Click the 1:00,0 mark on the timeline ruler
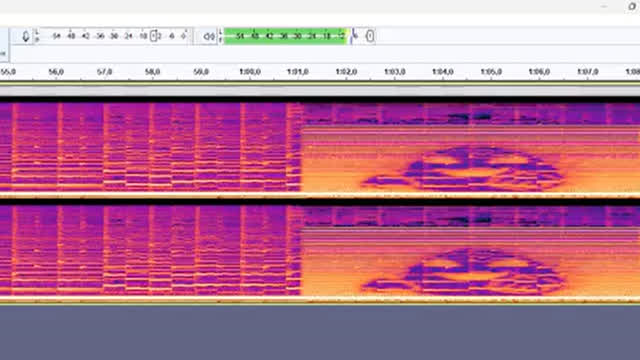This screenshot has width=640, height=360. (250, 72)
